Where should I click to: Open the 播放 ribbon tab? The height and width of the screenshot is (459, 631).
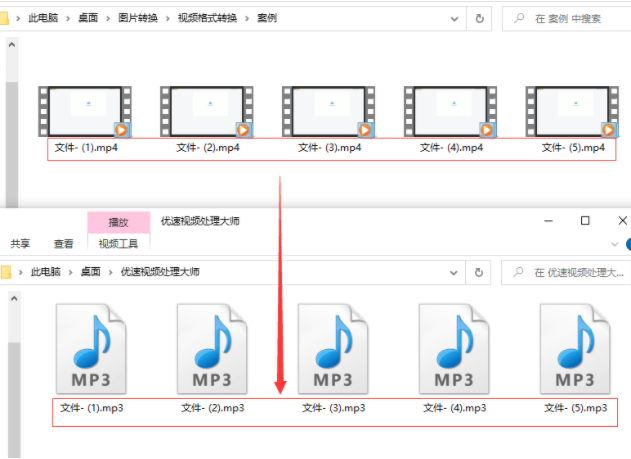[119, 222]
